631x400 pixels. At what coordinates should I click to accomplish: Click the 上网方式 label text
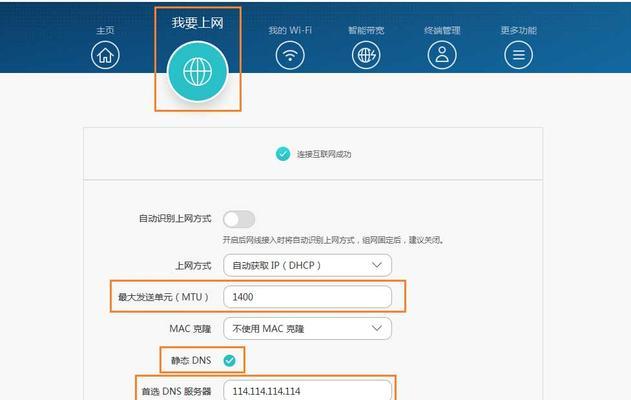193,266
